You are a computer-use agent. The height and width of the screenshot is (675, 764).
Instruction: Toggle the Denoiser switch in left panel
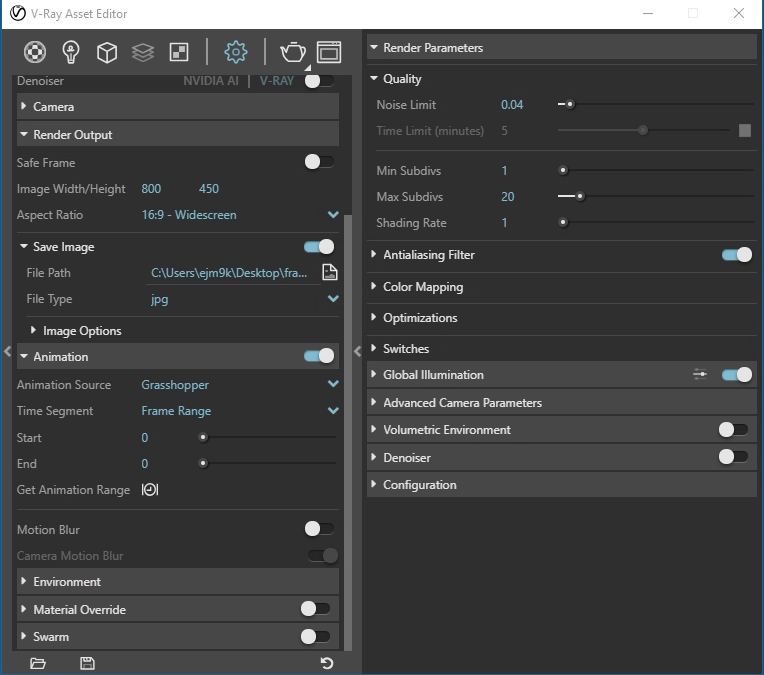(x=319, y=81)
